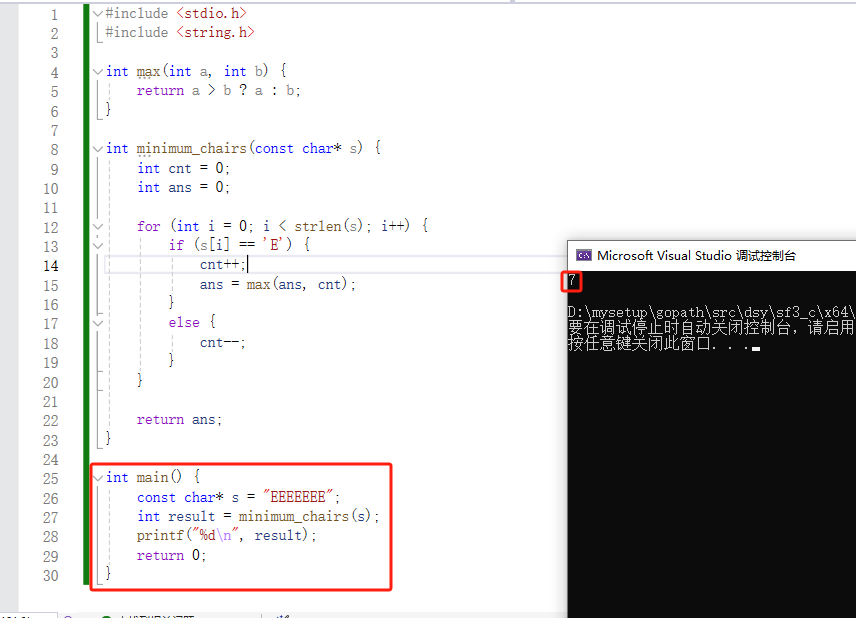Click the else keyword on line 17
856x618 pixels.
184,323
